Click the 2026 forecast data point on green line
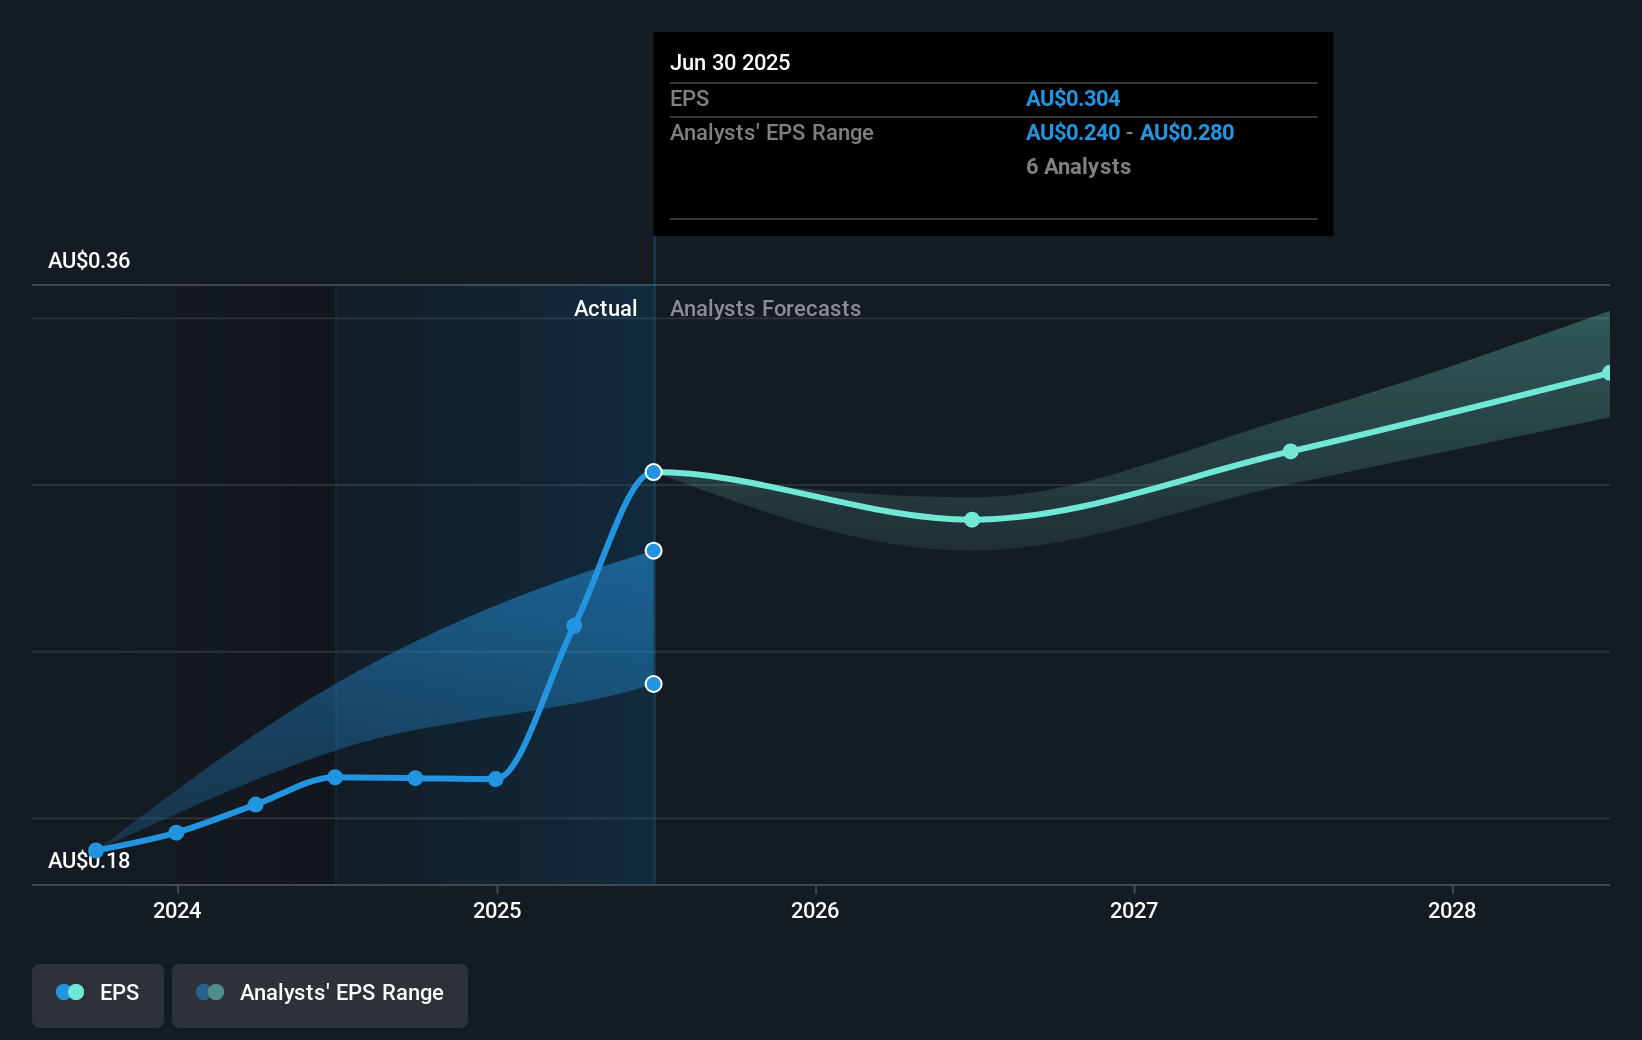Viewport: 1642px width, 1040px height. (971, 519)
